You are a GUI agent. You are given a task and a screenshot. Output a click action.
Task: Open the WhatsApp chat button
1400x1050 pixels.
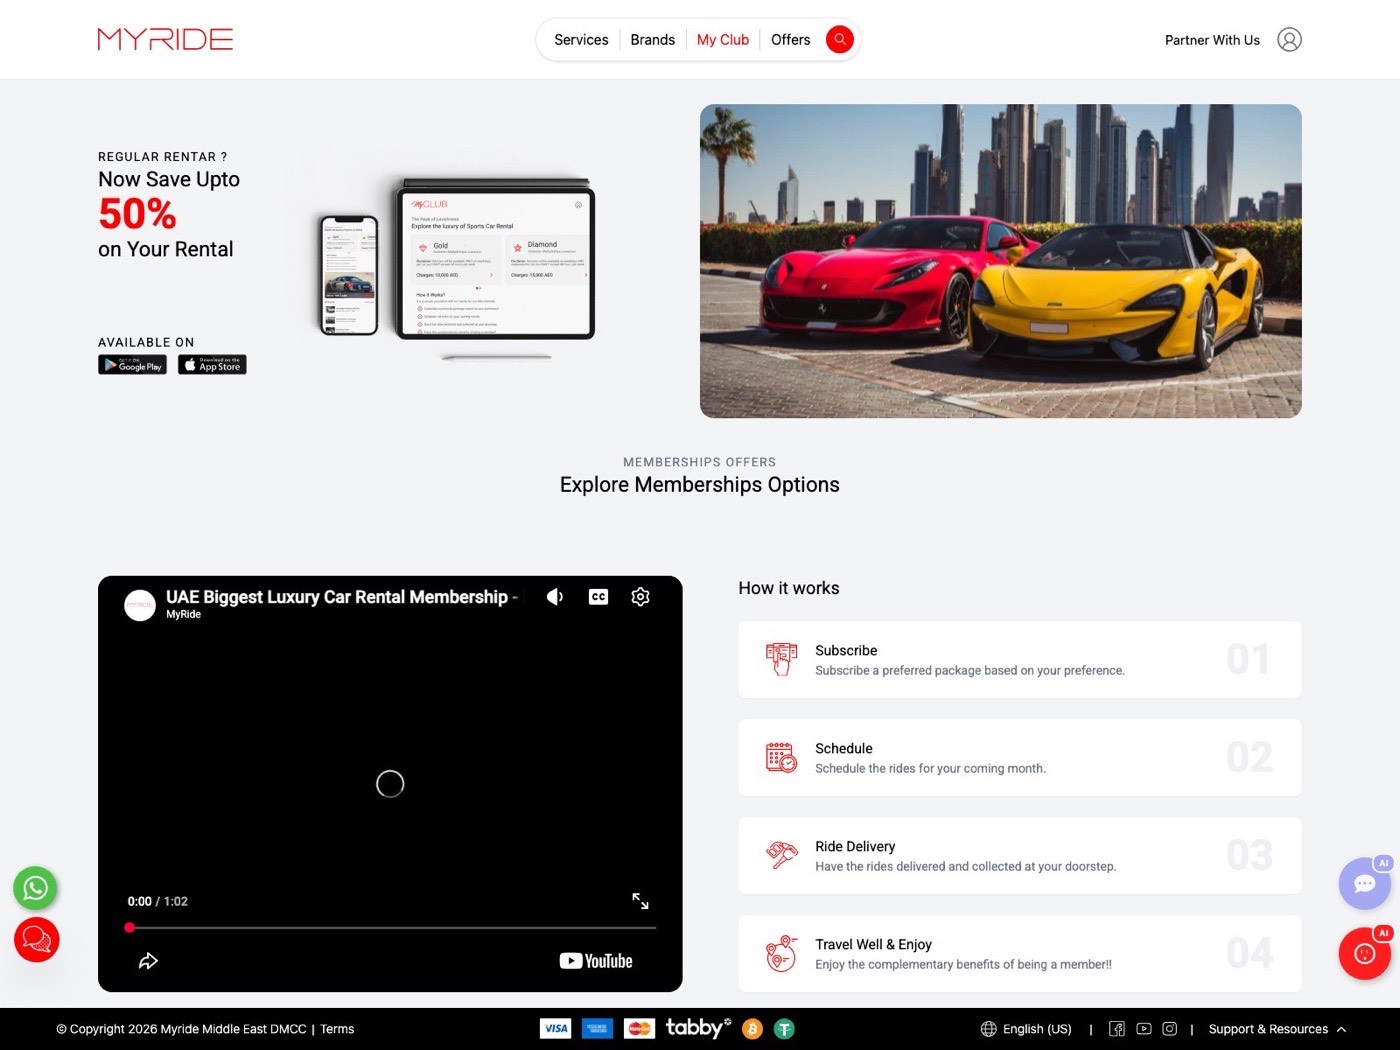(35, 888)
